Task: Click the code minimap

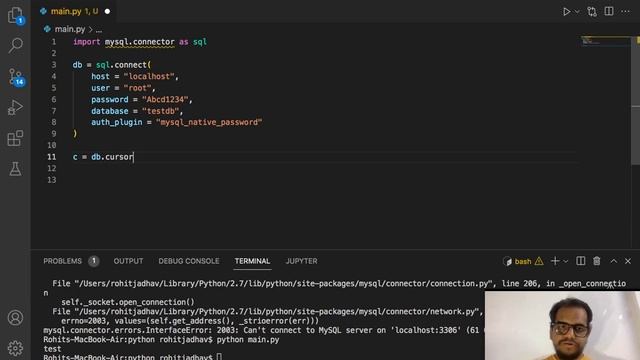Action: [x=606, y=41]
